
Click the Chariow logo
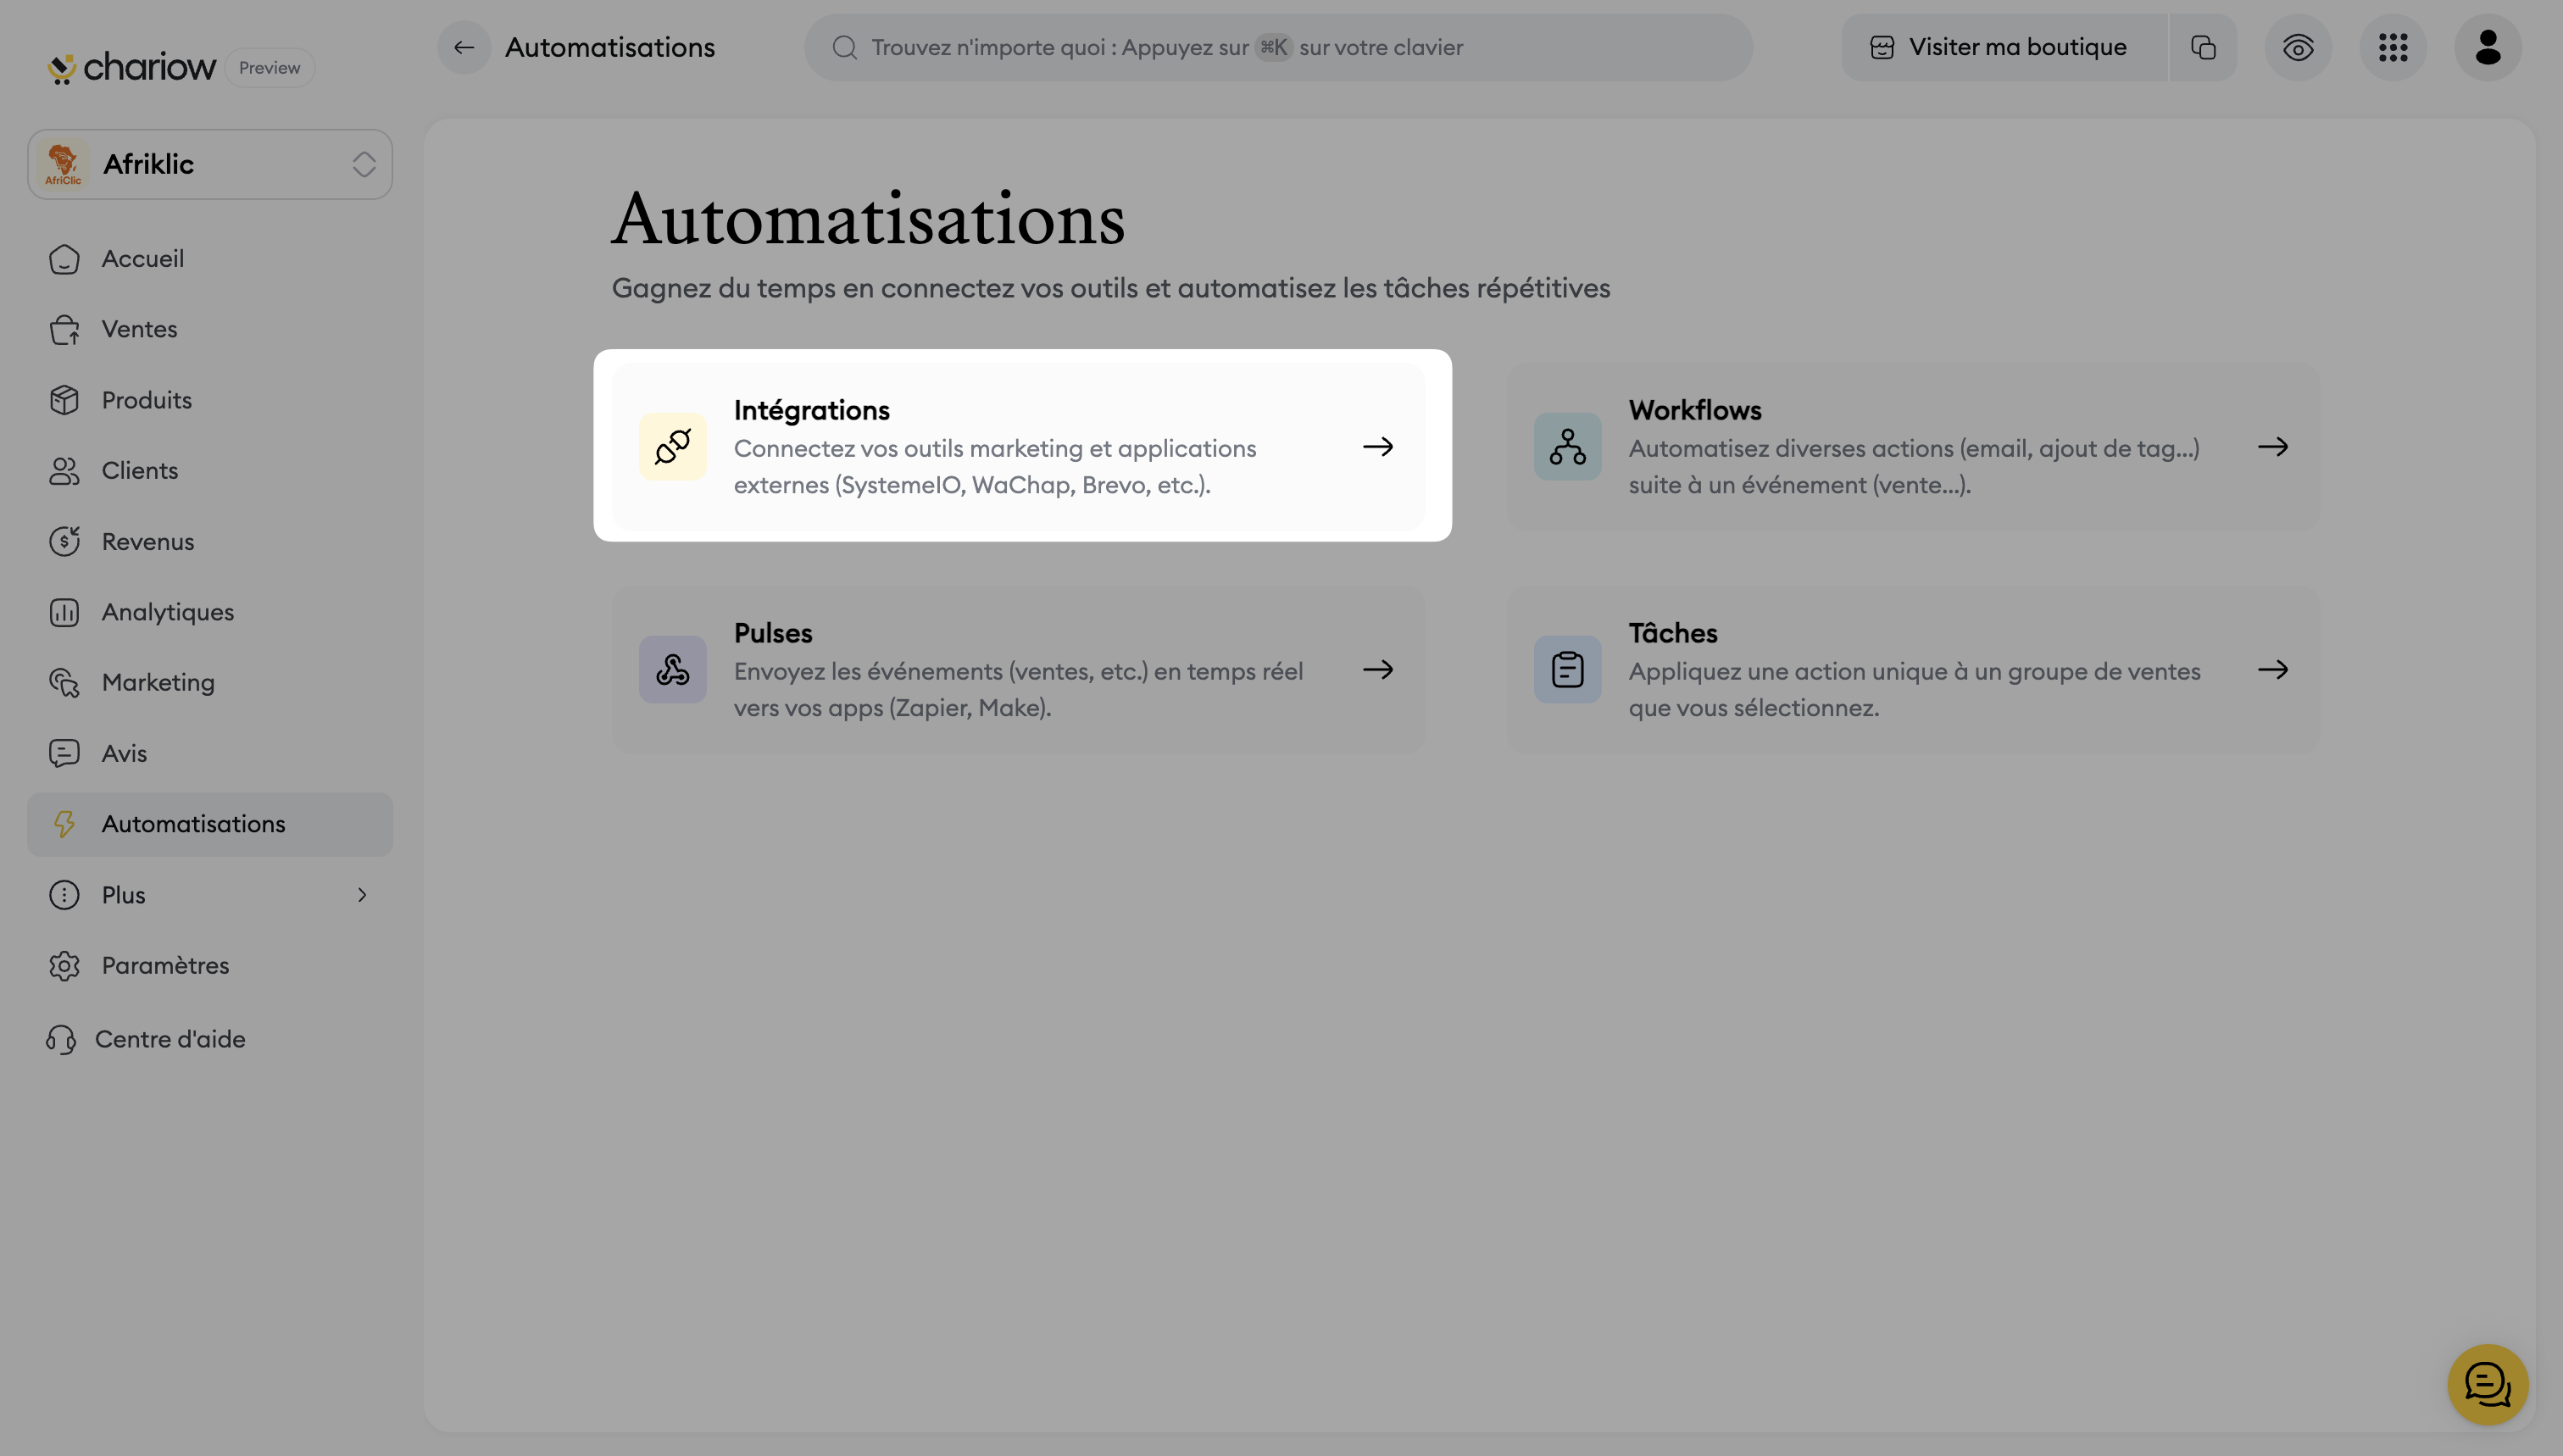pyautogui.click(x=132, y=67)
